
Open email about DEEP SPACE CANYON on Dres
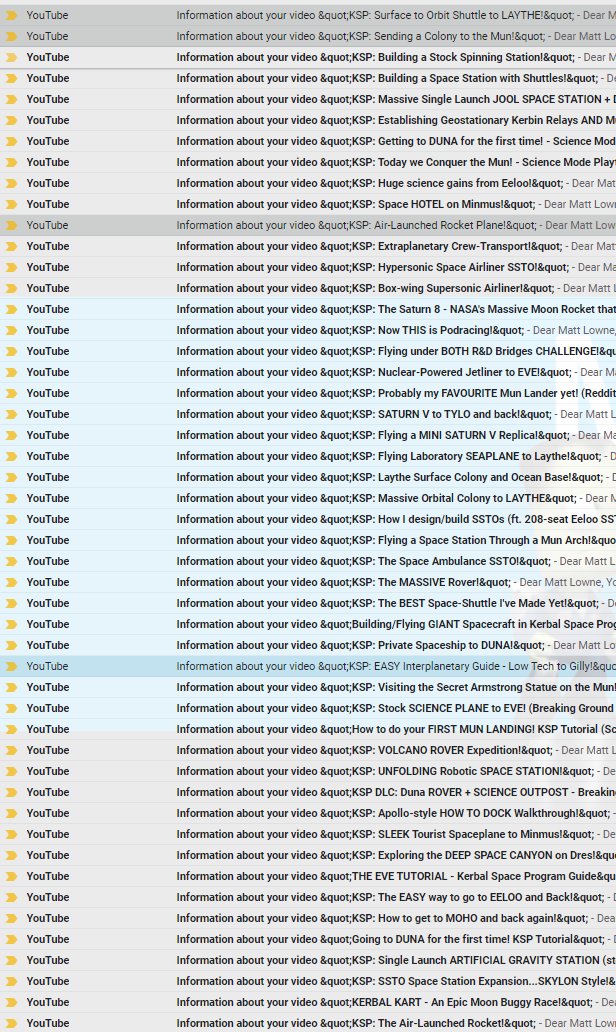(308, 856)
